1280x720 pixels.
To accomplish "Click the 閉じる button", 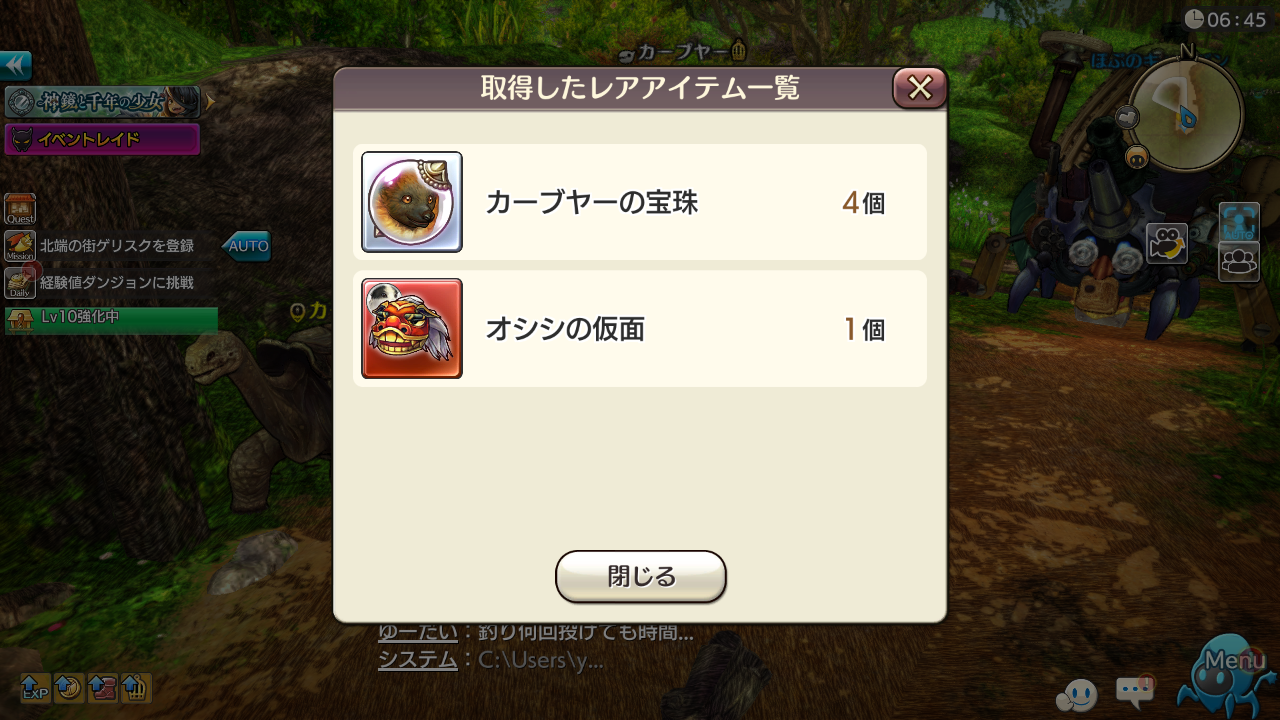I will (640, 577).
